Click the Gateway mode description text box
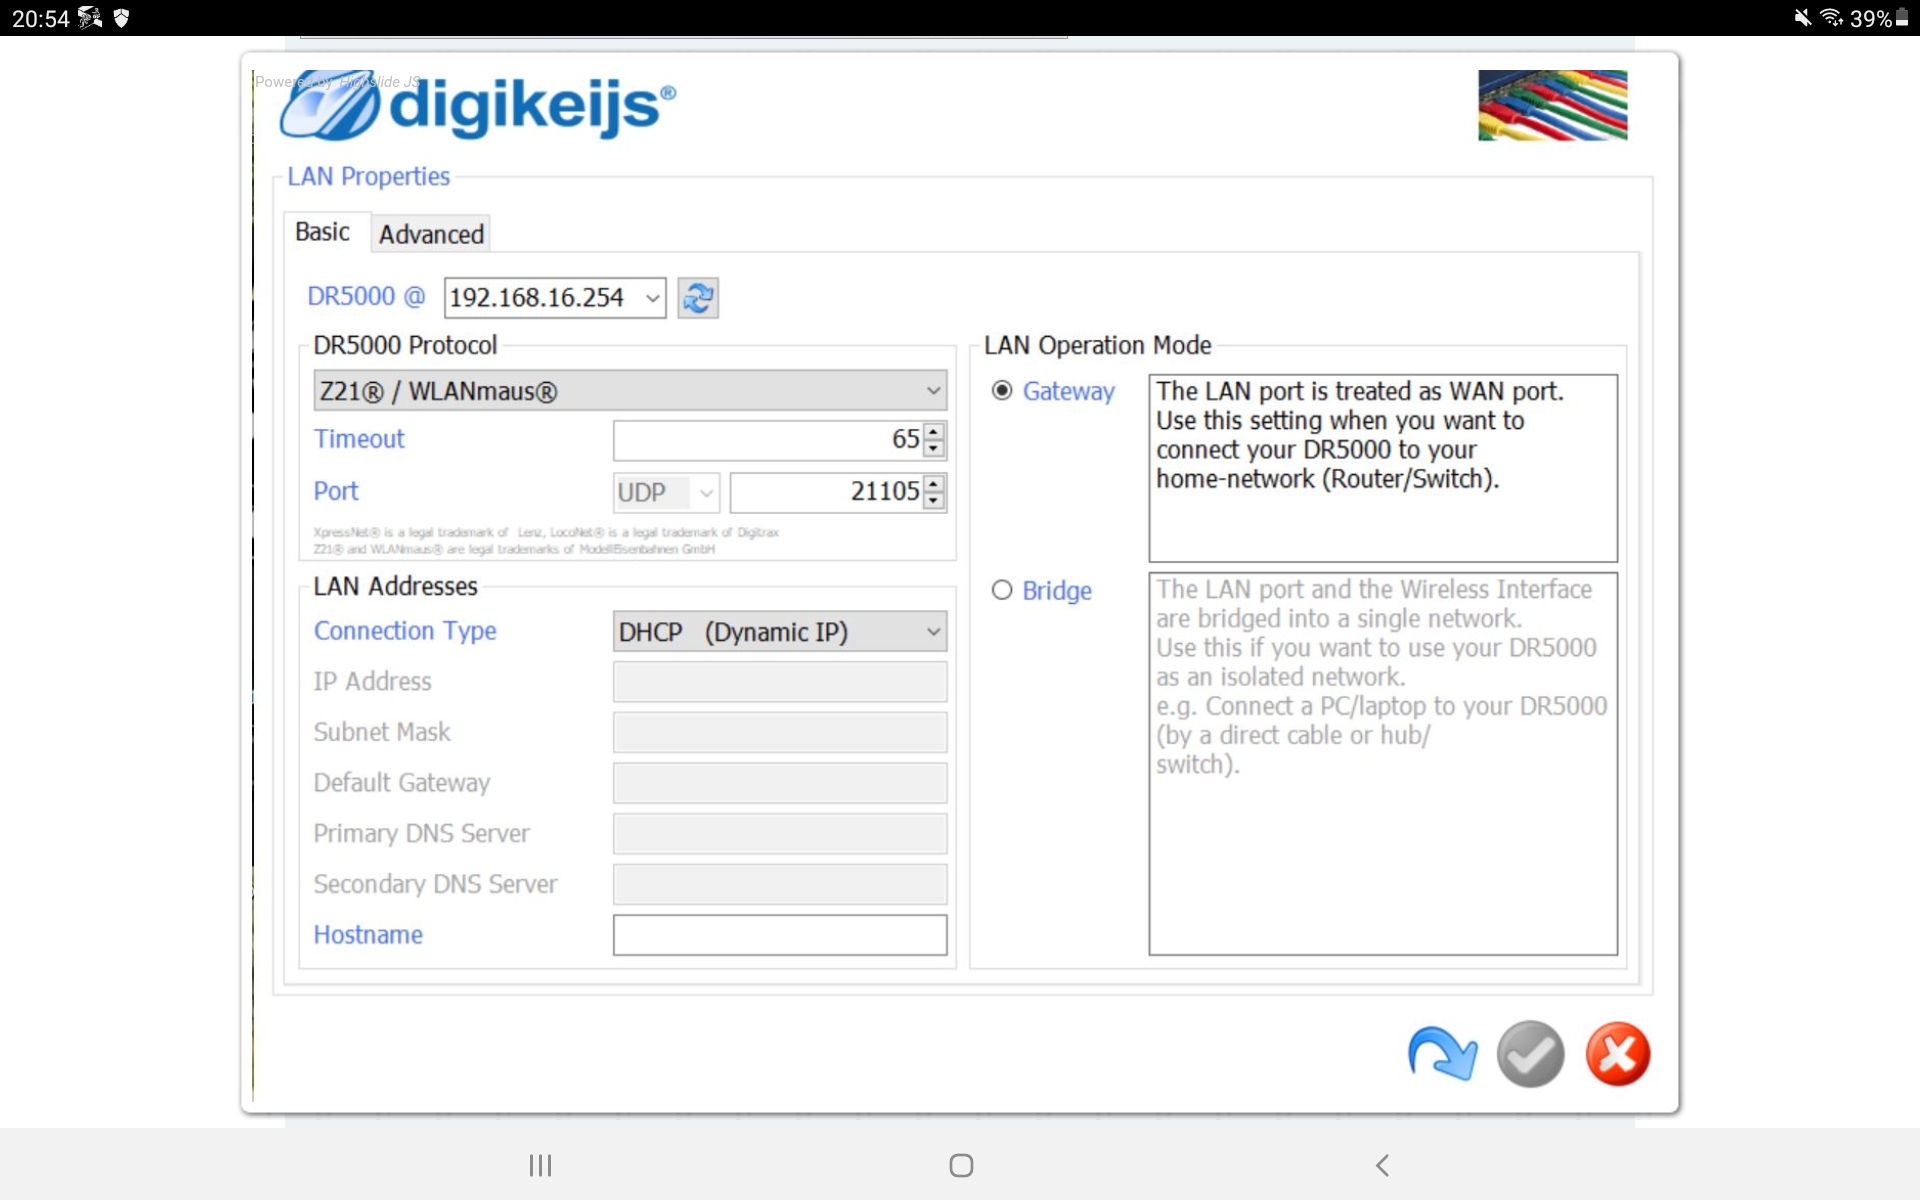The width and height of the screenshot is (1920, 1200). click(x=1383, y=468)
